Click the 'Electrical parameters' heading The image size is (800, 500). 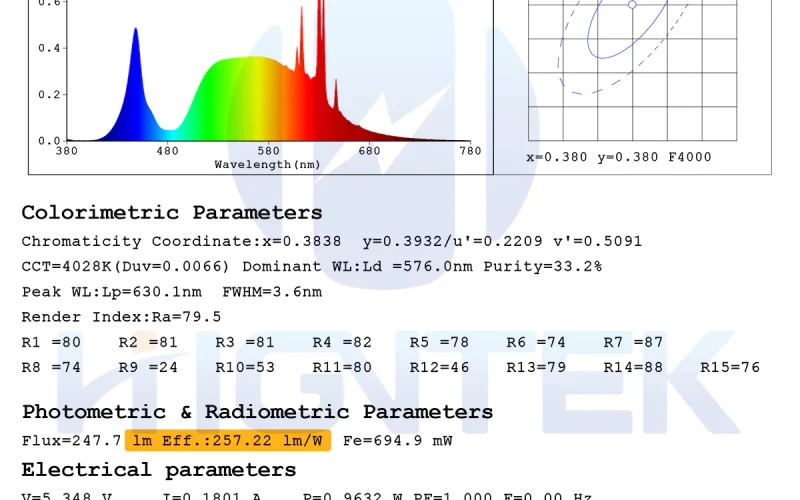click(159, 470)
